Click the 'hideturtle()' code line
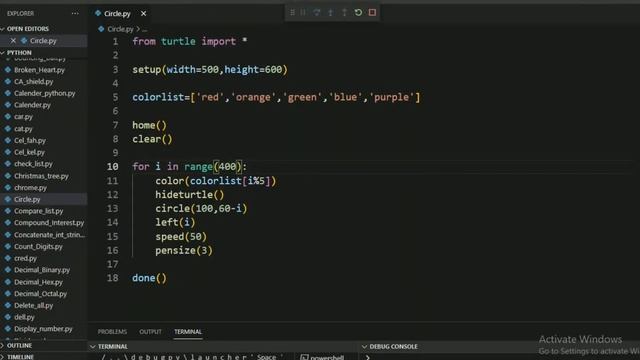Image resolution: width=640 pixels, height=360 pixels. [x=190, y=195]
